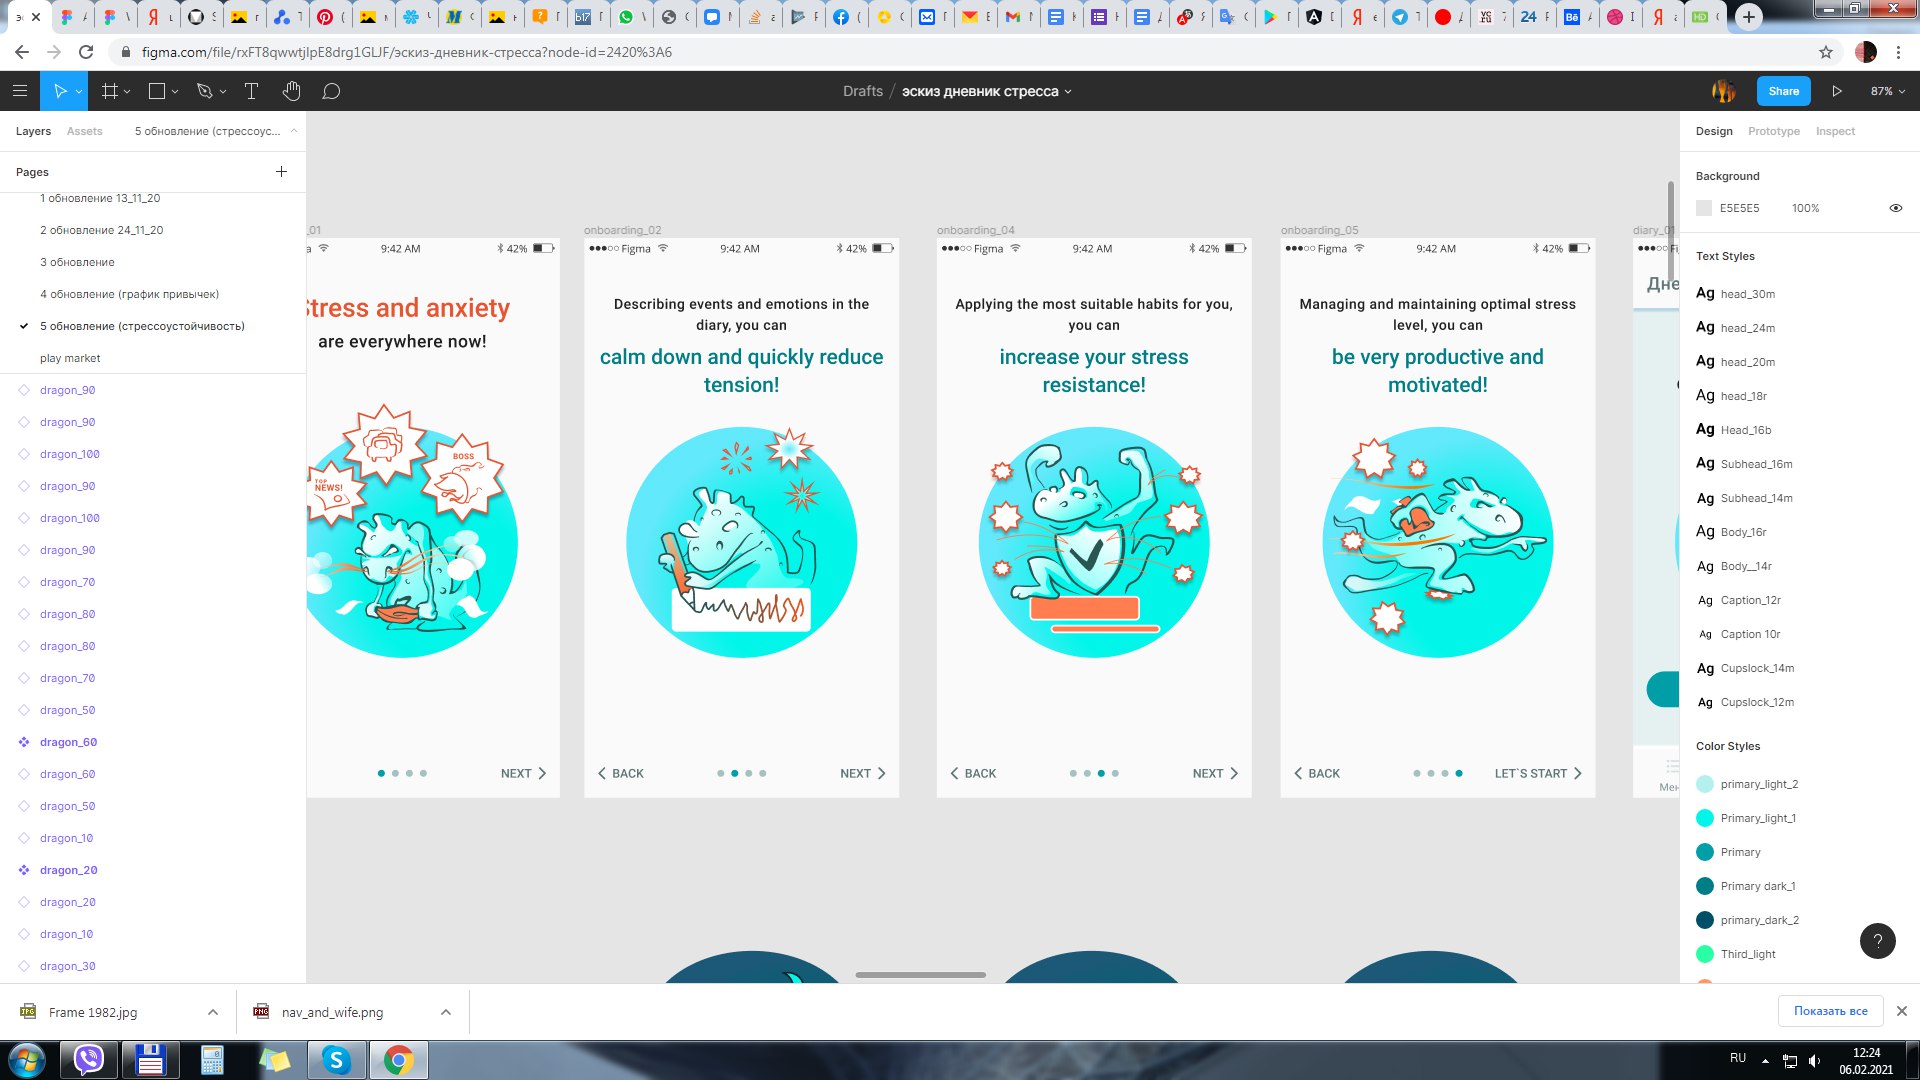This screenshot has width=1920, height=1080.
Task: Go back in browser history
Action: 22,52
